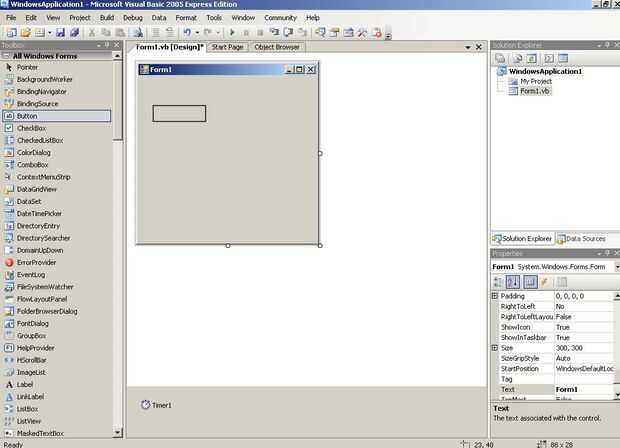This screenshot has height=448, width=620.
Task: Select My Project in Solution Explorer
Action: coord(536,81)
